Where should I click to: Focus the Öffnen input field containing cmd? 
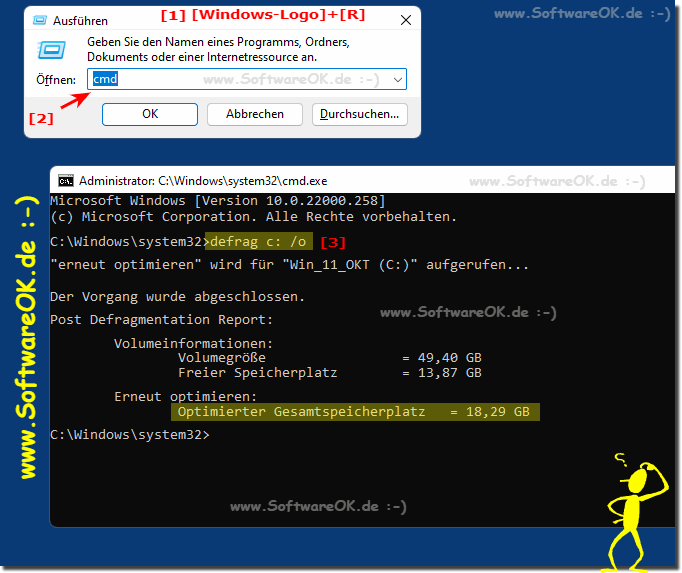pos(247,79)
